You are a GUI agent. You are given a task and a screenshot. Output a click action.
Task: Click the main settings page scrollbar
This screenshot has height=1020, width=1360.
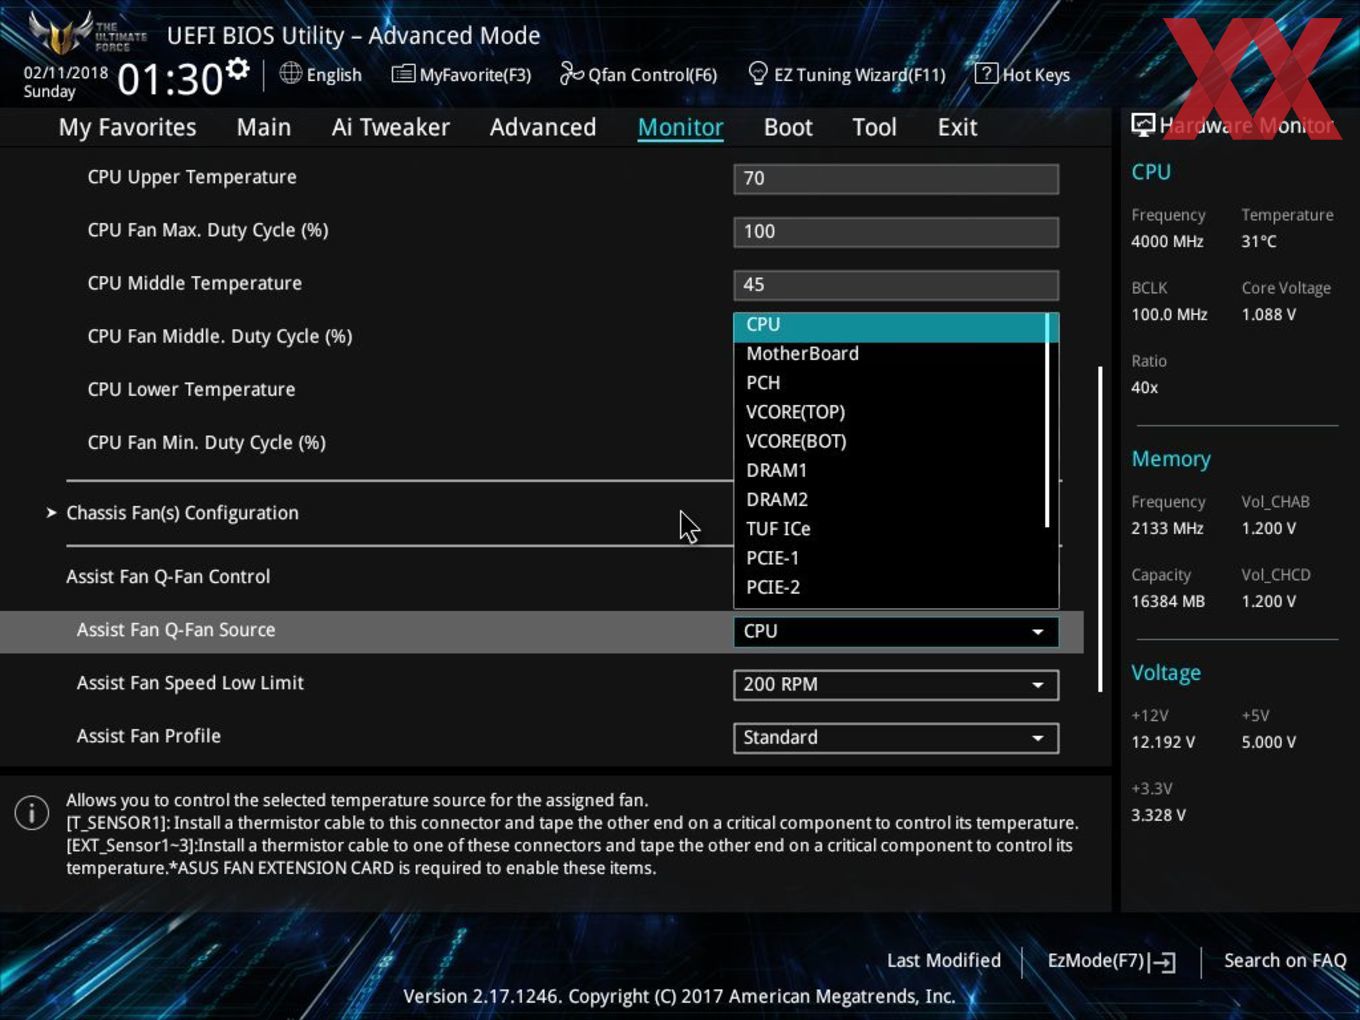(x=1100, y=528)
